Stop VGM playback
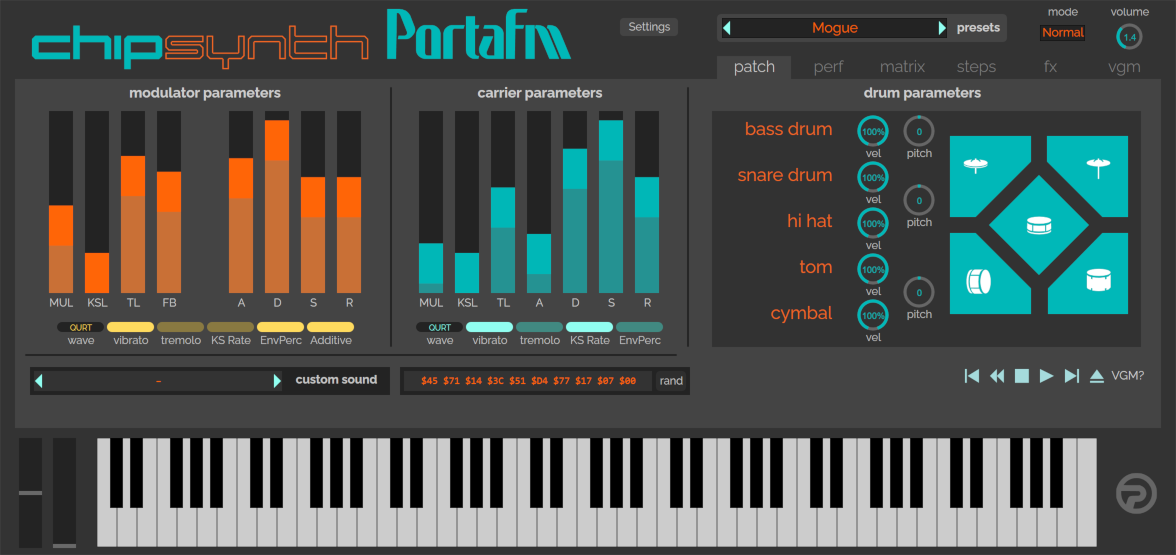Image resolution: width=1176 pixels, height=555 pixels. tap(1022, 376)
